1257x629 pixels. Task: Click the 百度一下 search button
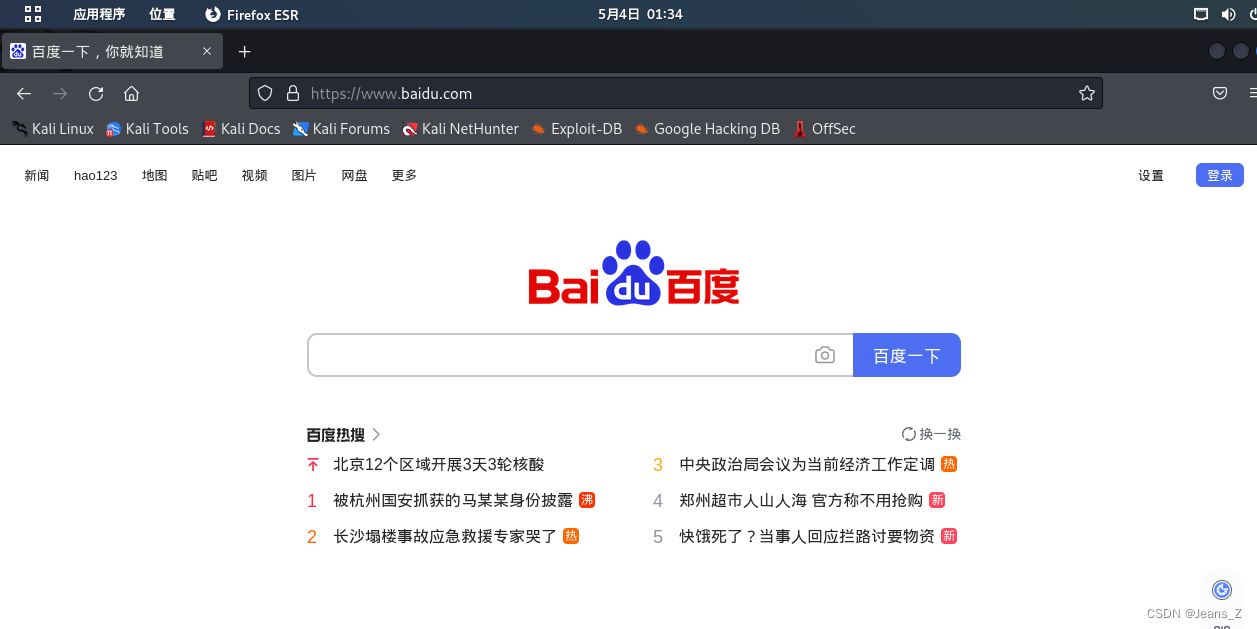pos(907,355)
